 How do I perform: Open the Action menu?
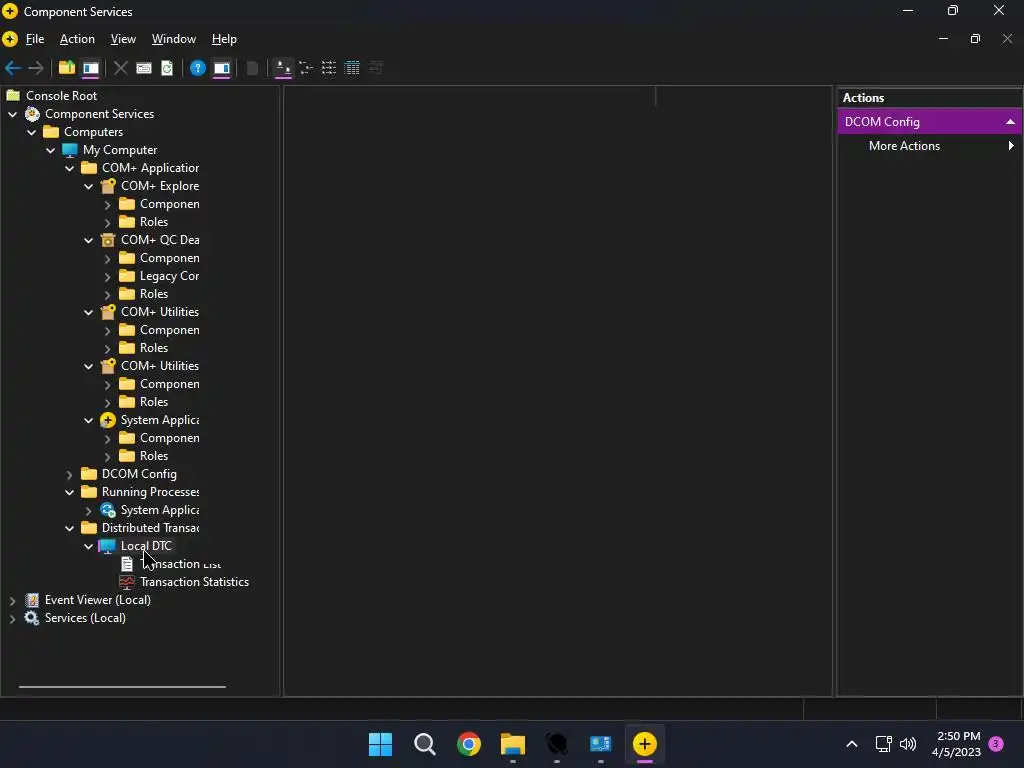click(77, 39)
